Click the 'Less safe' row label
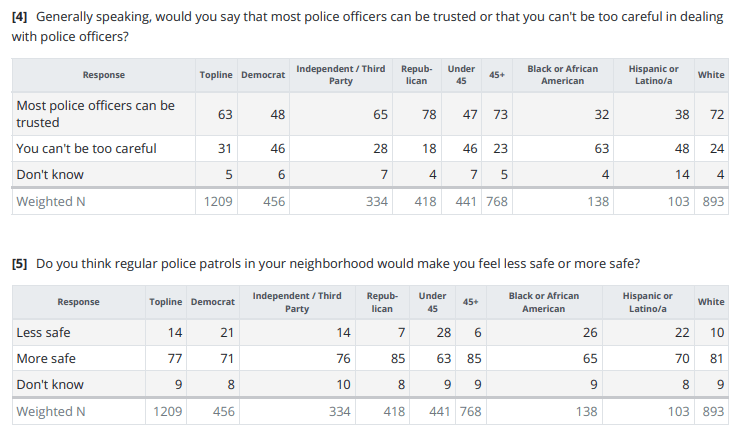748x440 pixels. click(x=44, y=332)
